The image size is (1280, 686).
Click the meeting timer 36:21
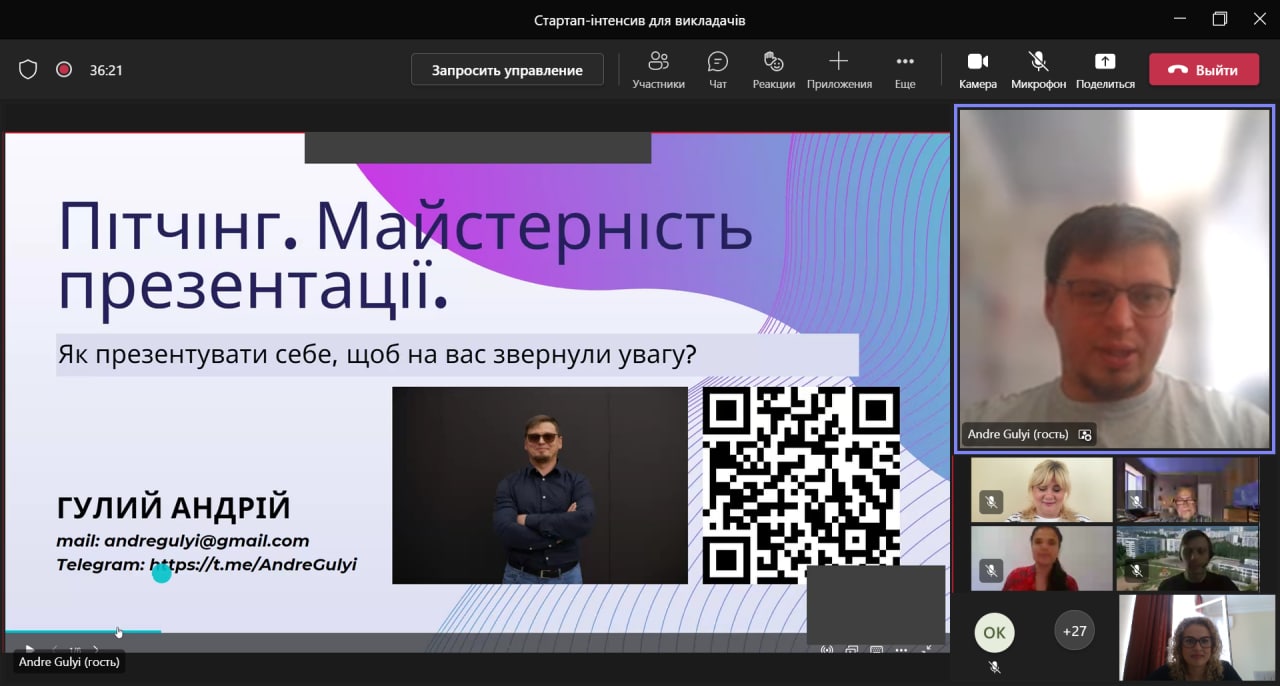tap(106, 70)
